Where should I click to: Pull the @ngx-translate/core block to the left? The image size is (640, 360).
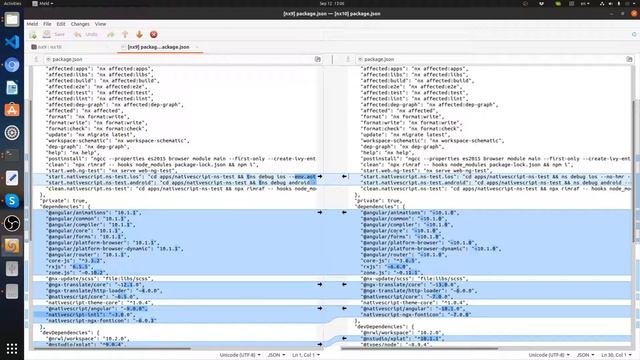[x=344, y=284]
